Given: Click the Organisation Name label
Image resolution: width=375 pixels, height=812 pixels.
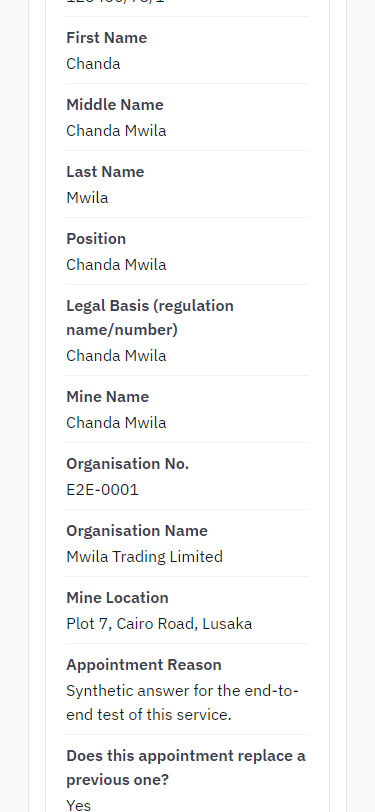Looking at the screenshot, I should click(137, 531).
